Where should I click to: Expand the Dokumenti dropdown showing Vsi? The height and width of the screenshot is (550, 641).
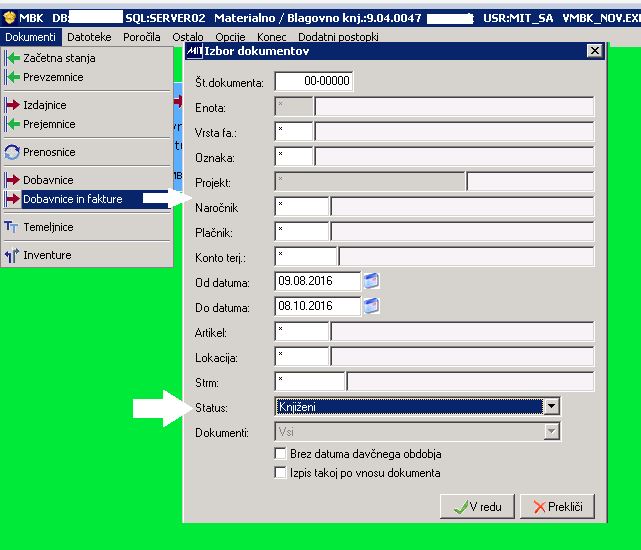[x=551, y=431]
